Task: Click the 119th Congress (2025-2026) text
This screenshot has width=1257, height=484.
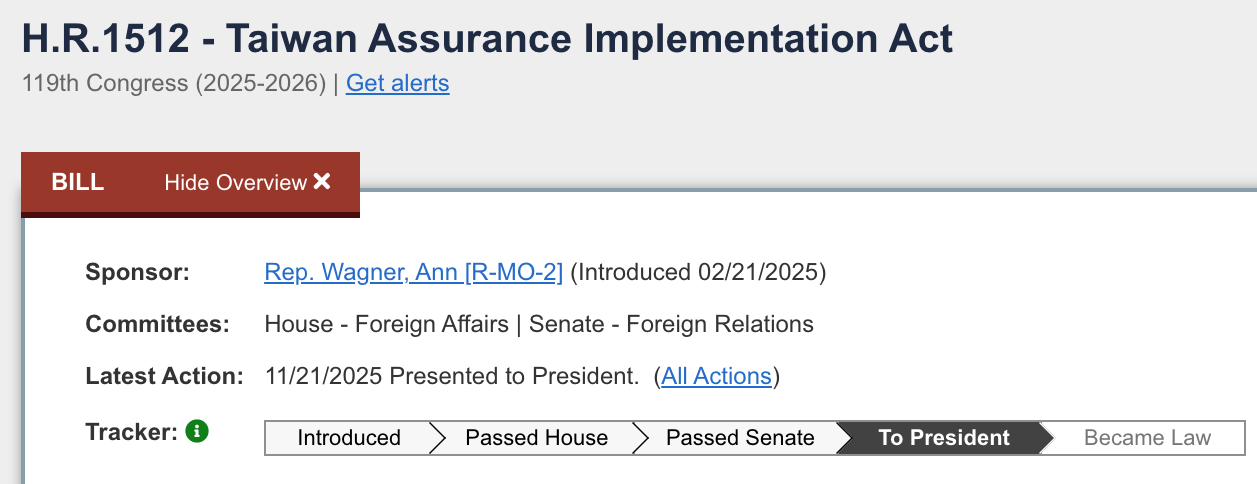Action: [174, 83]
